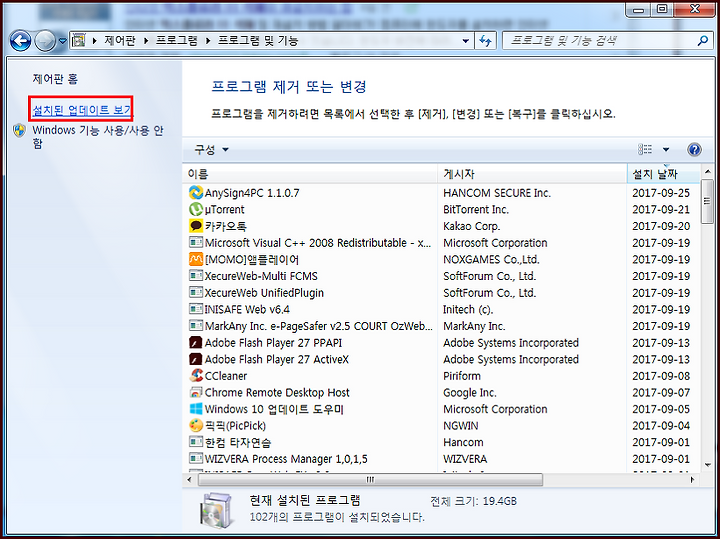Select the install date 2017-09-08
Screen dimensions: 720x539
[x=661, y=376]
